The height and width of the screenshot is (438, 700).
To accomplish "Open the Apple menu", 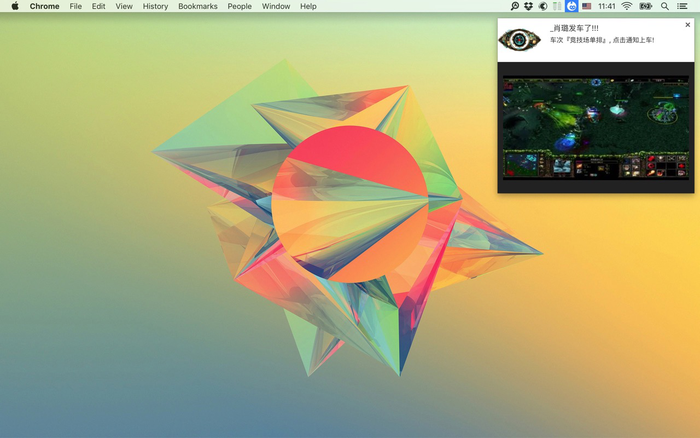I will (x=15, y=6).
